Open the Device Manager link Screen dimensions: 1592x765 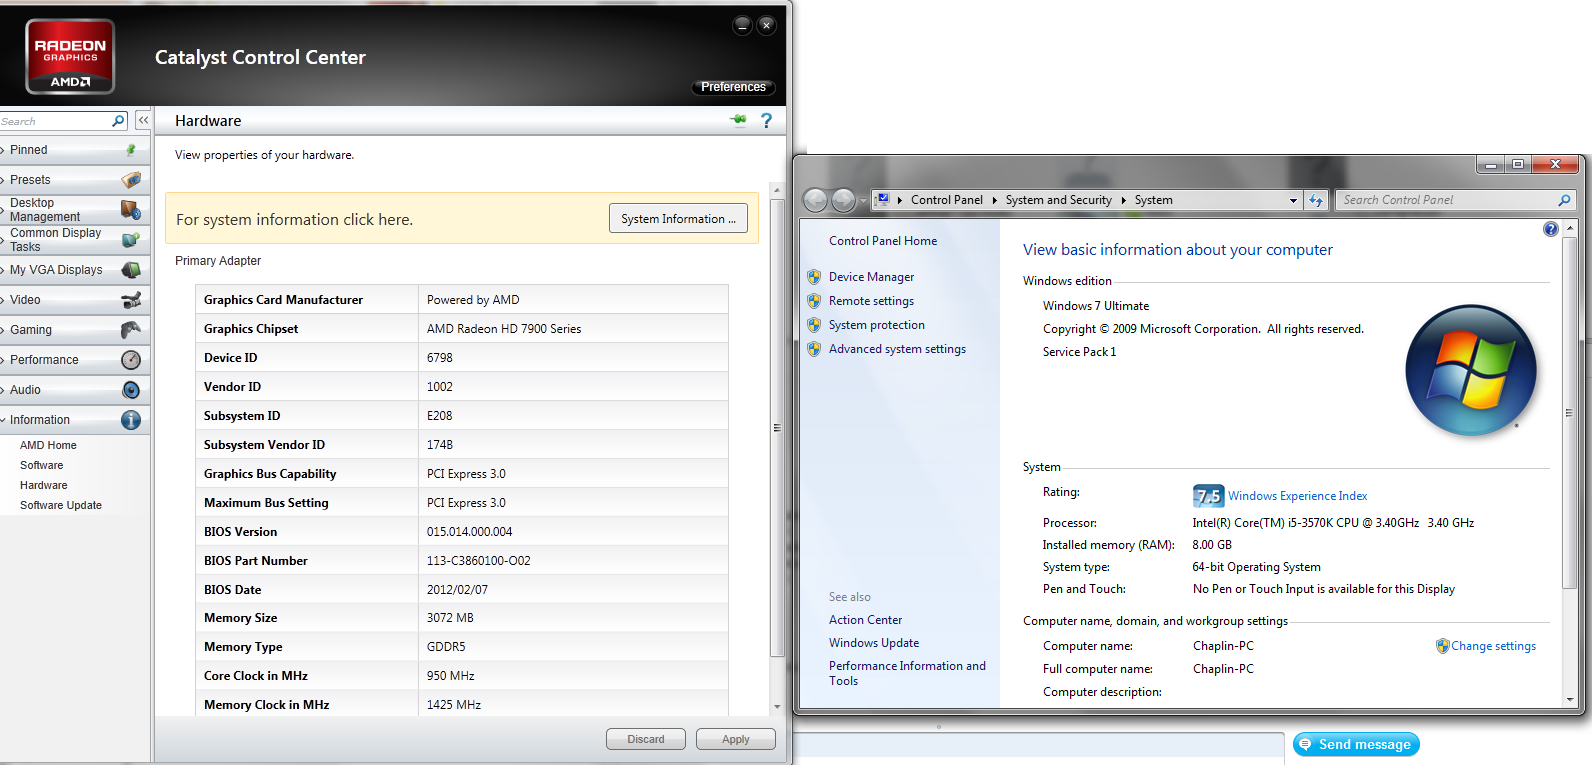[871, 277]
